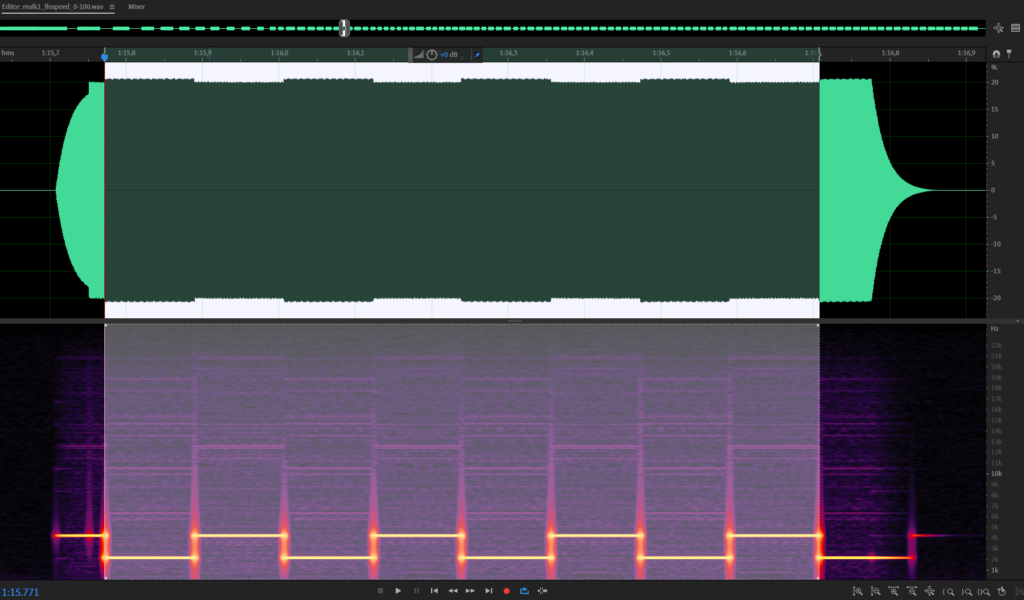
Task: Click the zoom reset icon at far right
Action: pyautogui.click(x=1002, y=592)
